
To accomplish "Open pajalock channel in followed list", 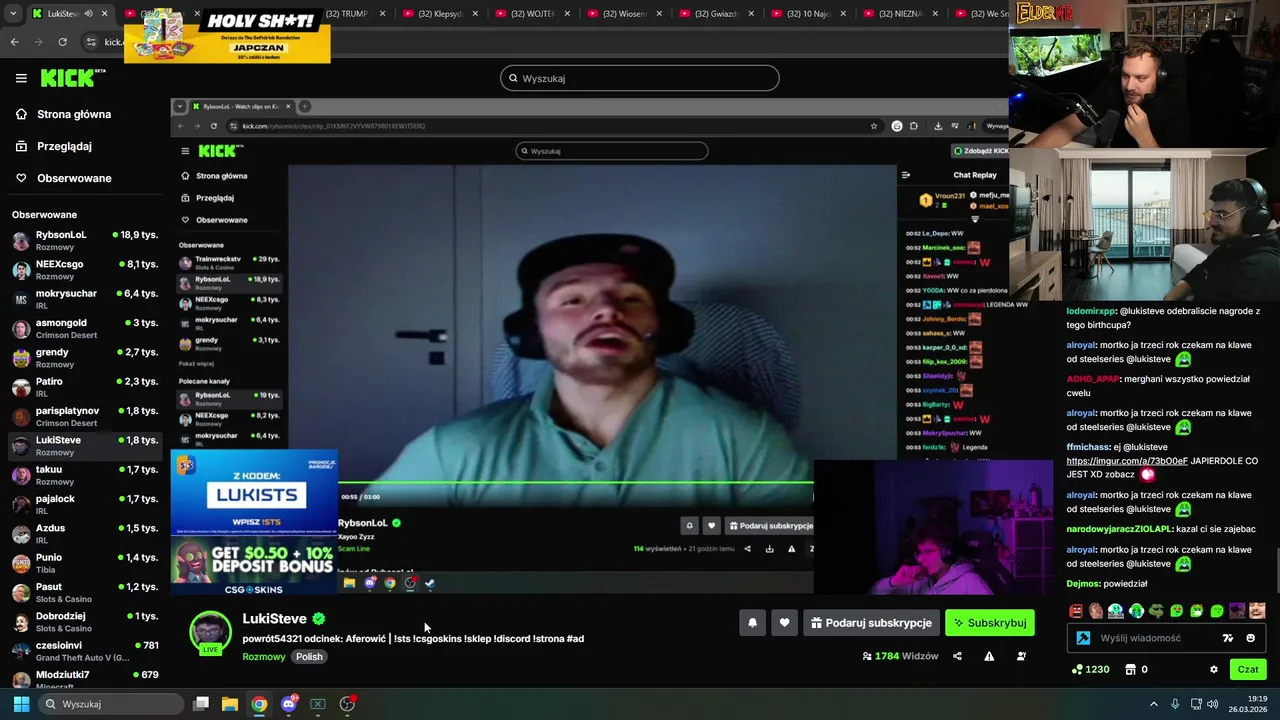I will tap(84, 504).
